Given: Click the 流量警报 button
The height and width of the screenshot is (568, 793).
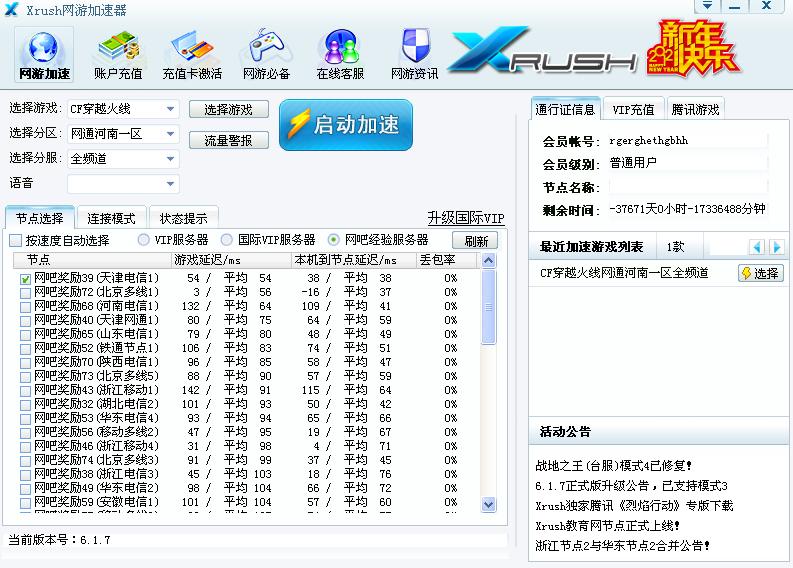Looking at the screenshot, I should 229,140.
